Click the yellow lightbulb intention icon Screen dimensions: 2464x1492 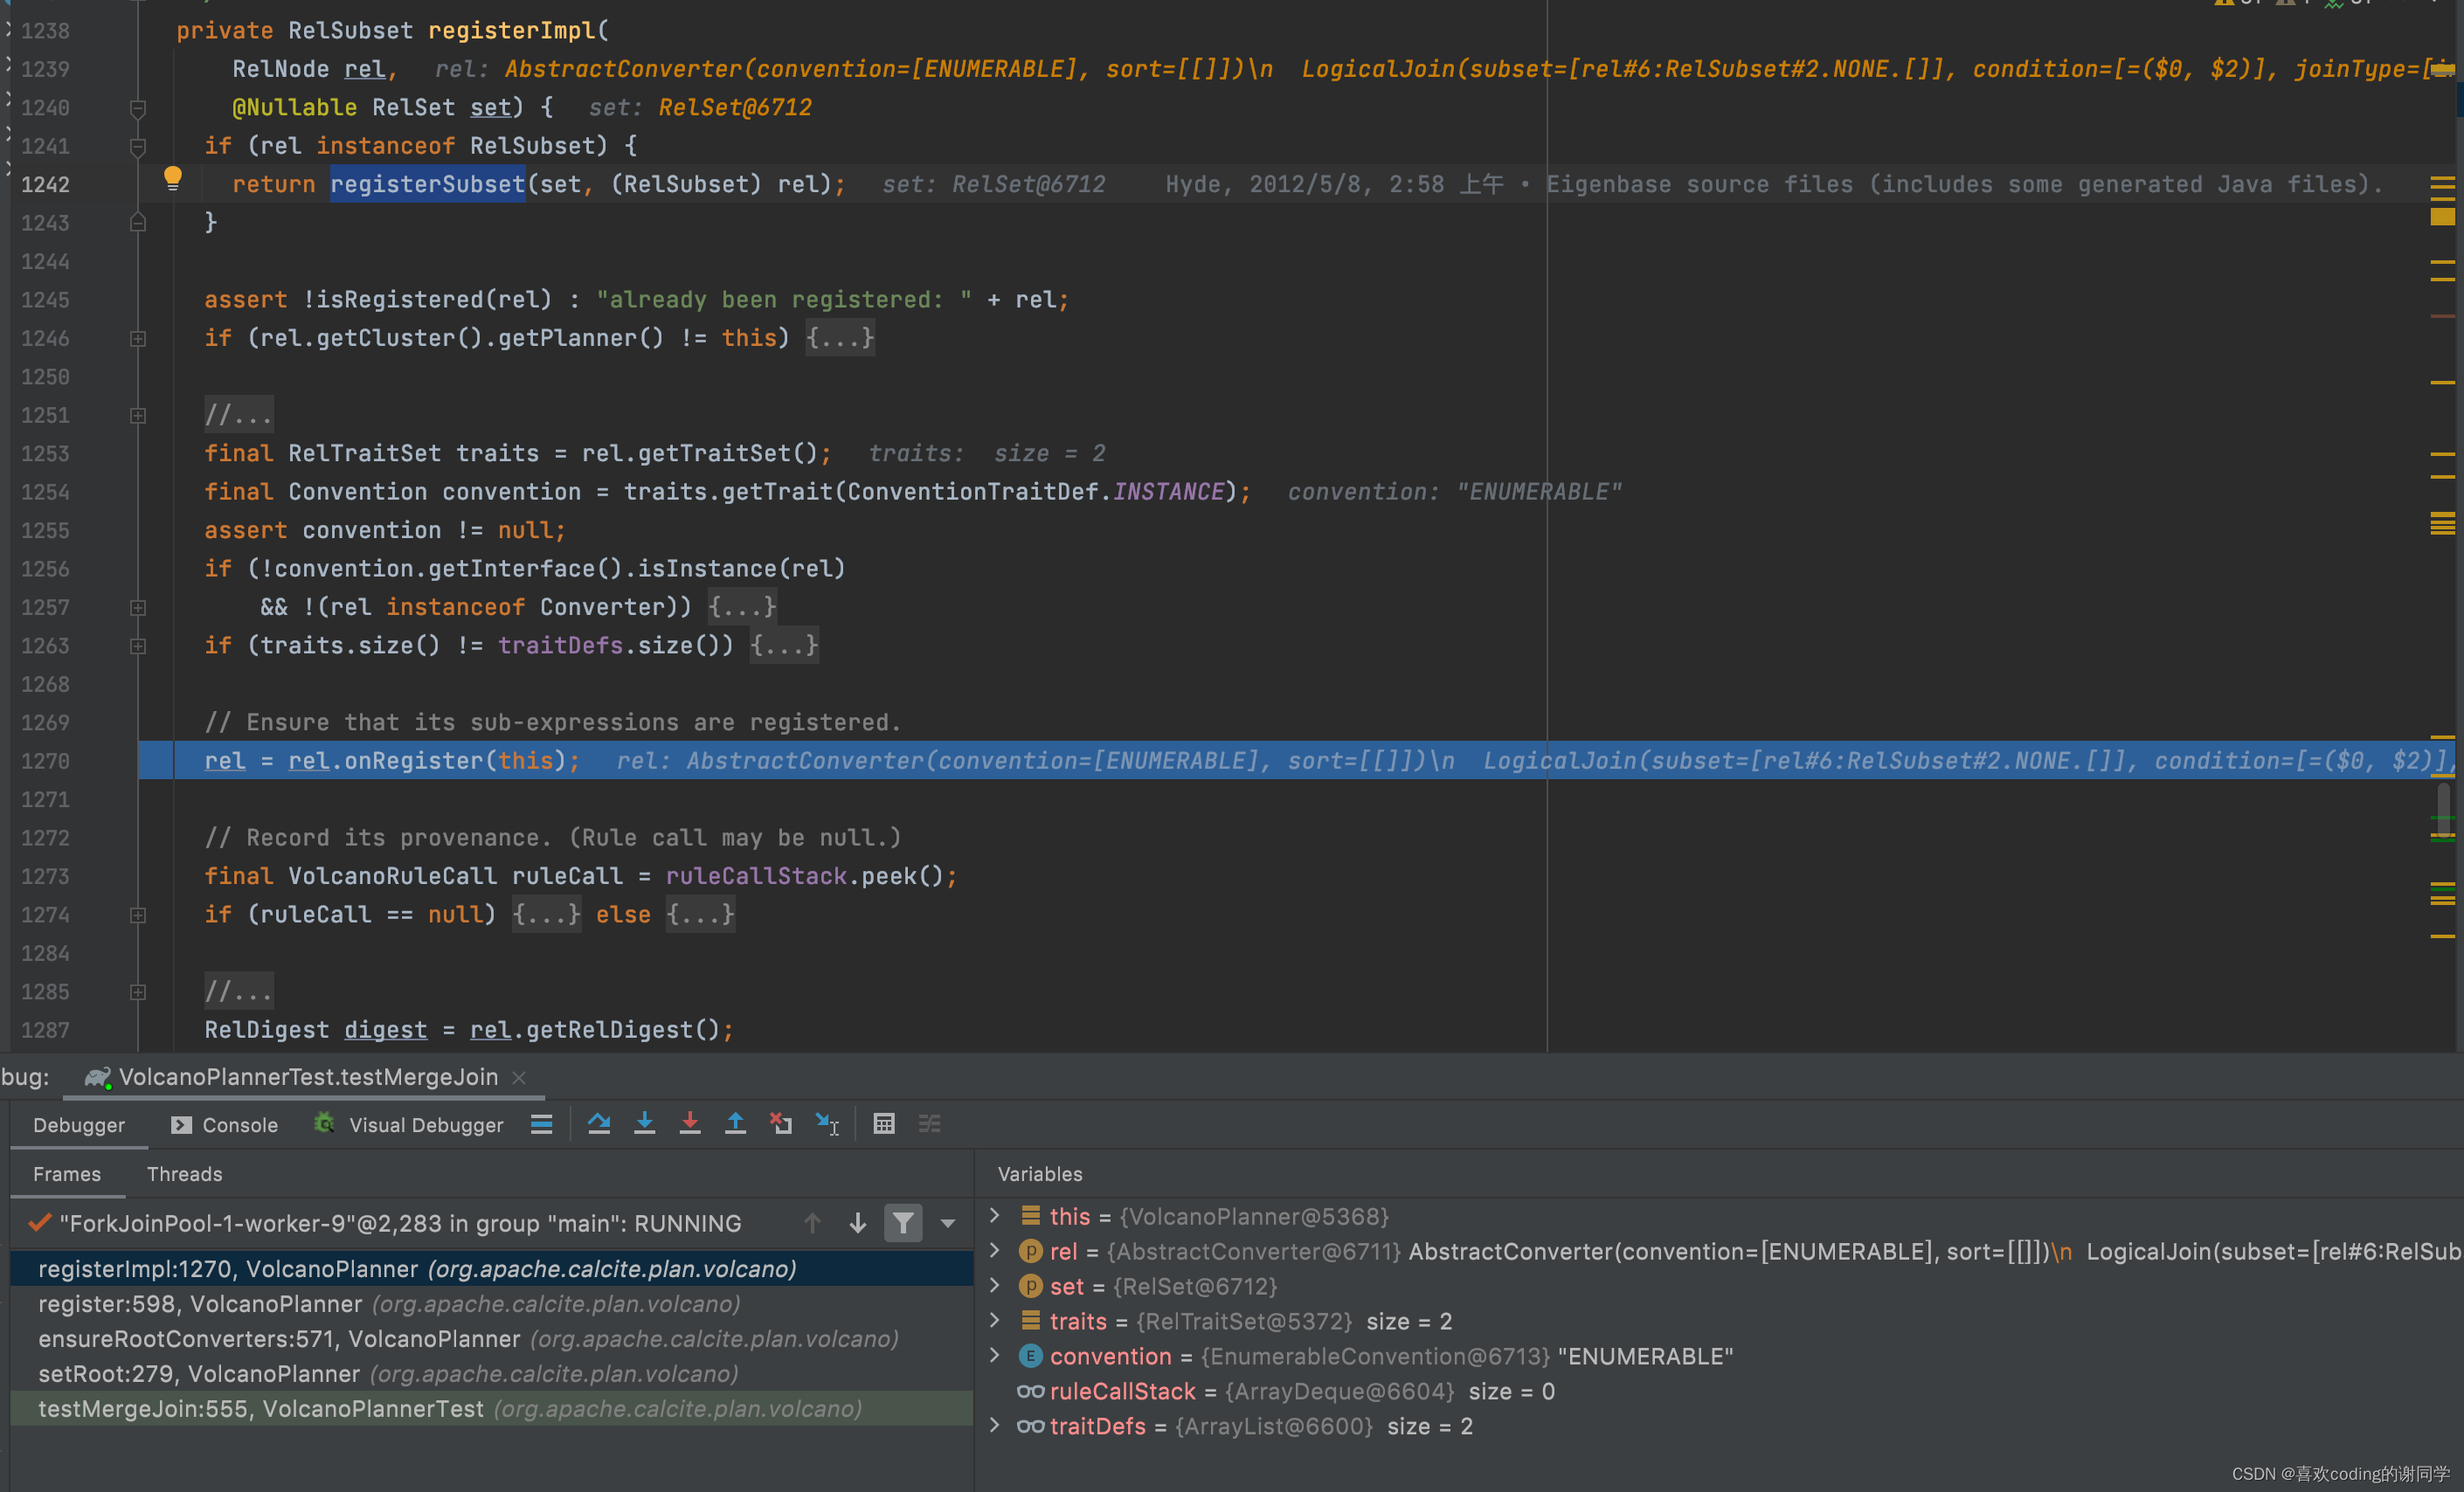click(x=173, y=178)
